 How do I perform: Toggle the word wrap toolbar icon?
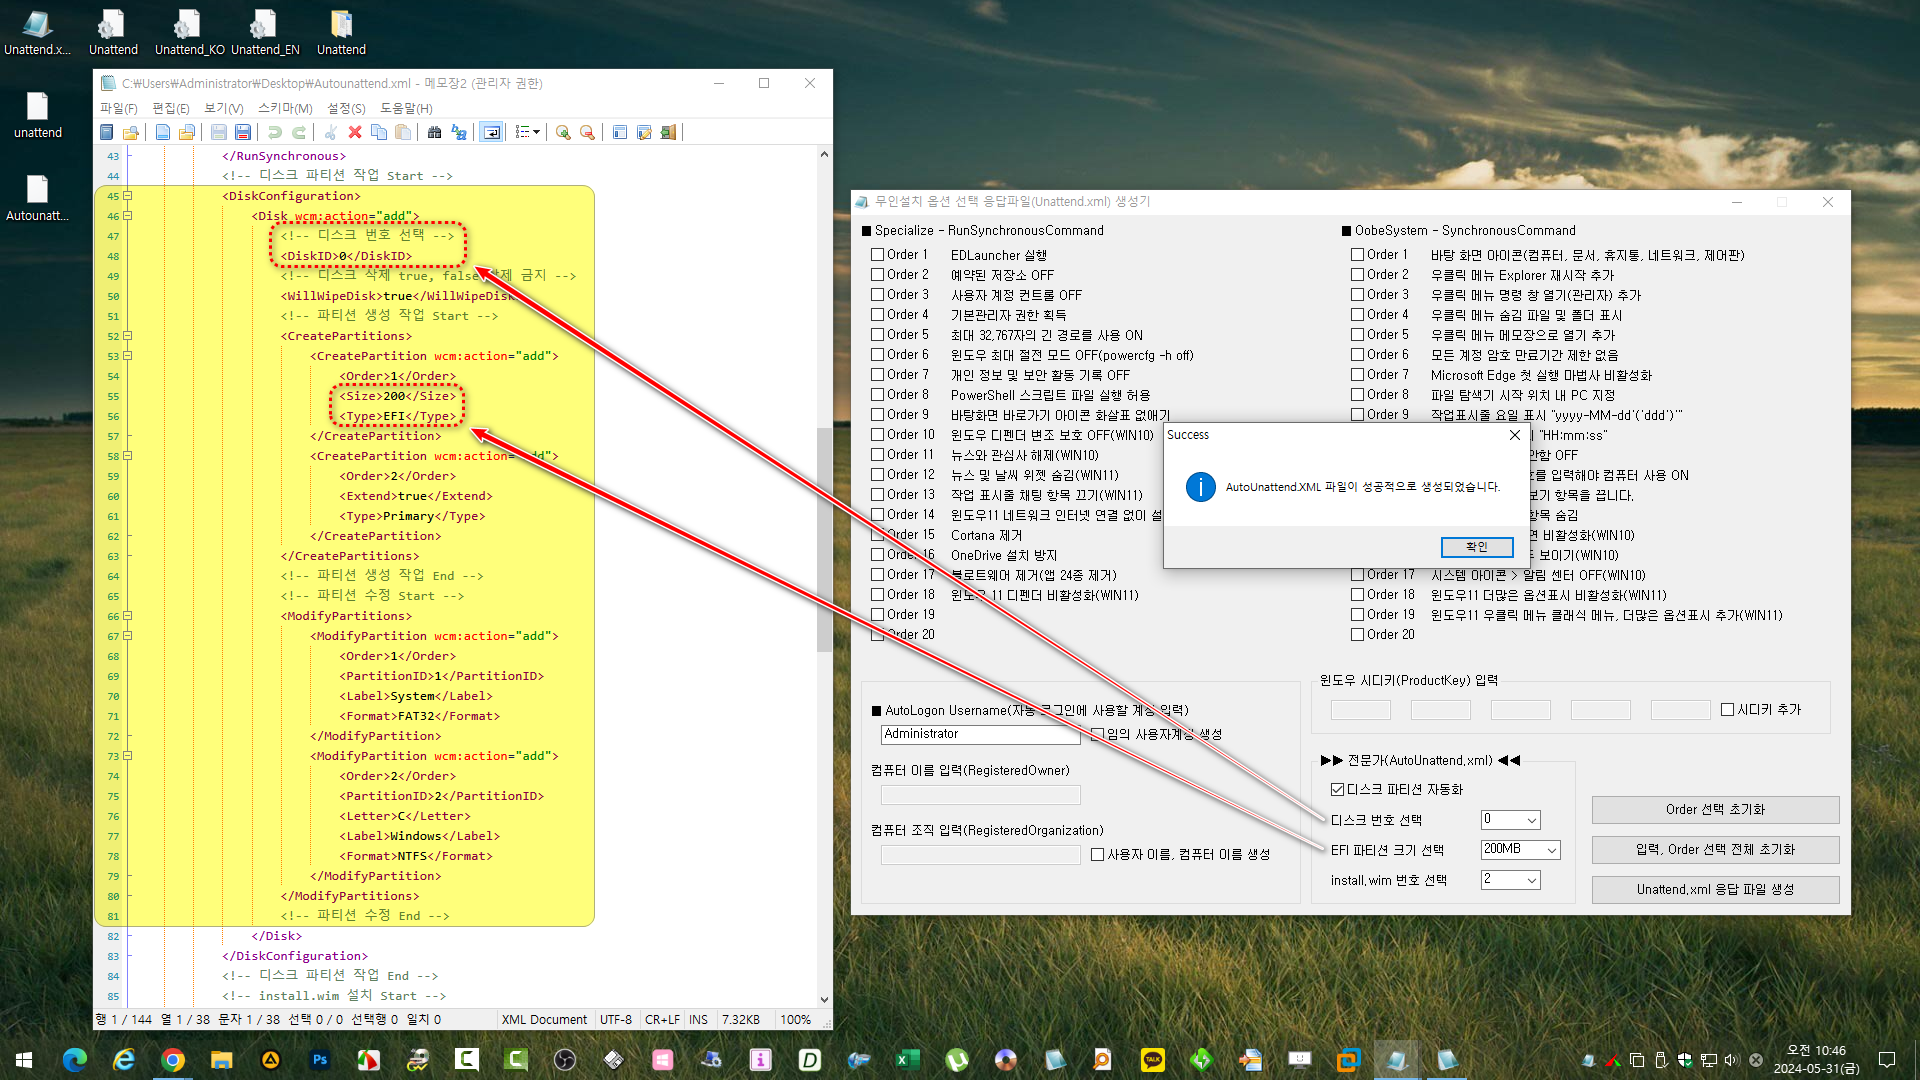[491, 132]
